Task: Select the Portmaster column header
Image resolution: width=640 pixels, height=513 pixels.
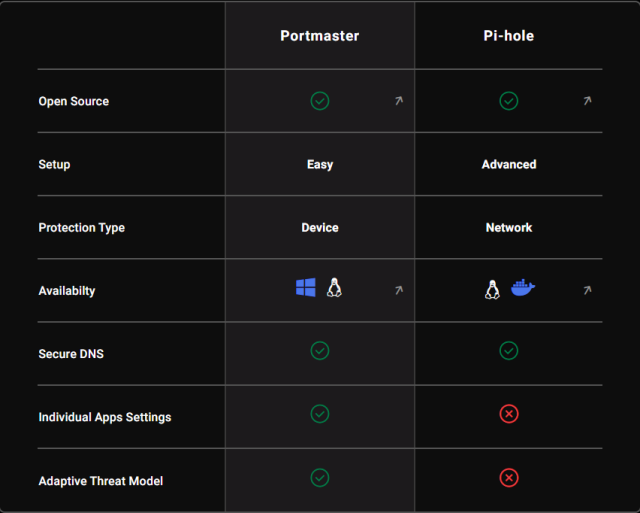Action: pos(320,36)
